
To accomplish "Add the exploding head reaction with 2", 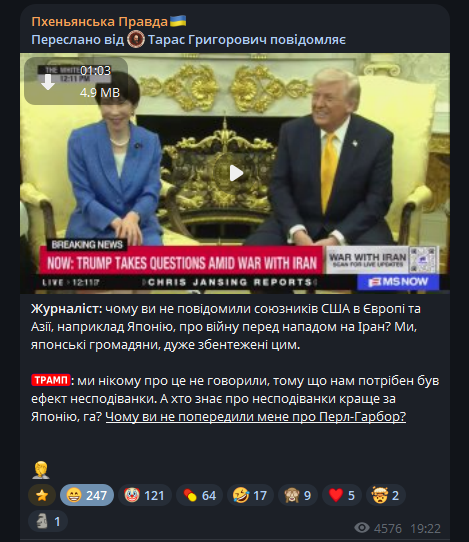I will 386,495.
